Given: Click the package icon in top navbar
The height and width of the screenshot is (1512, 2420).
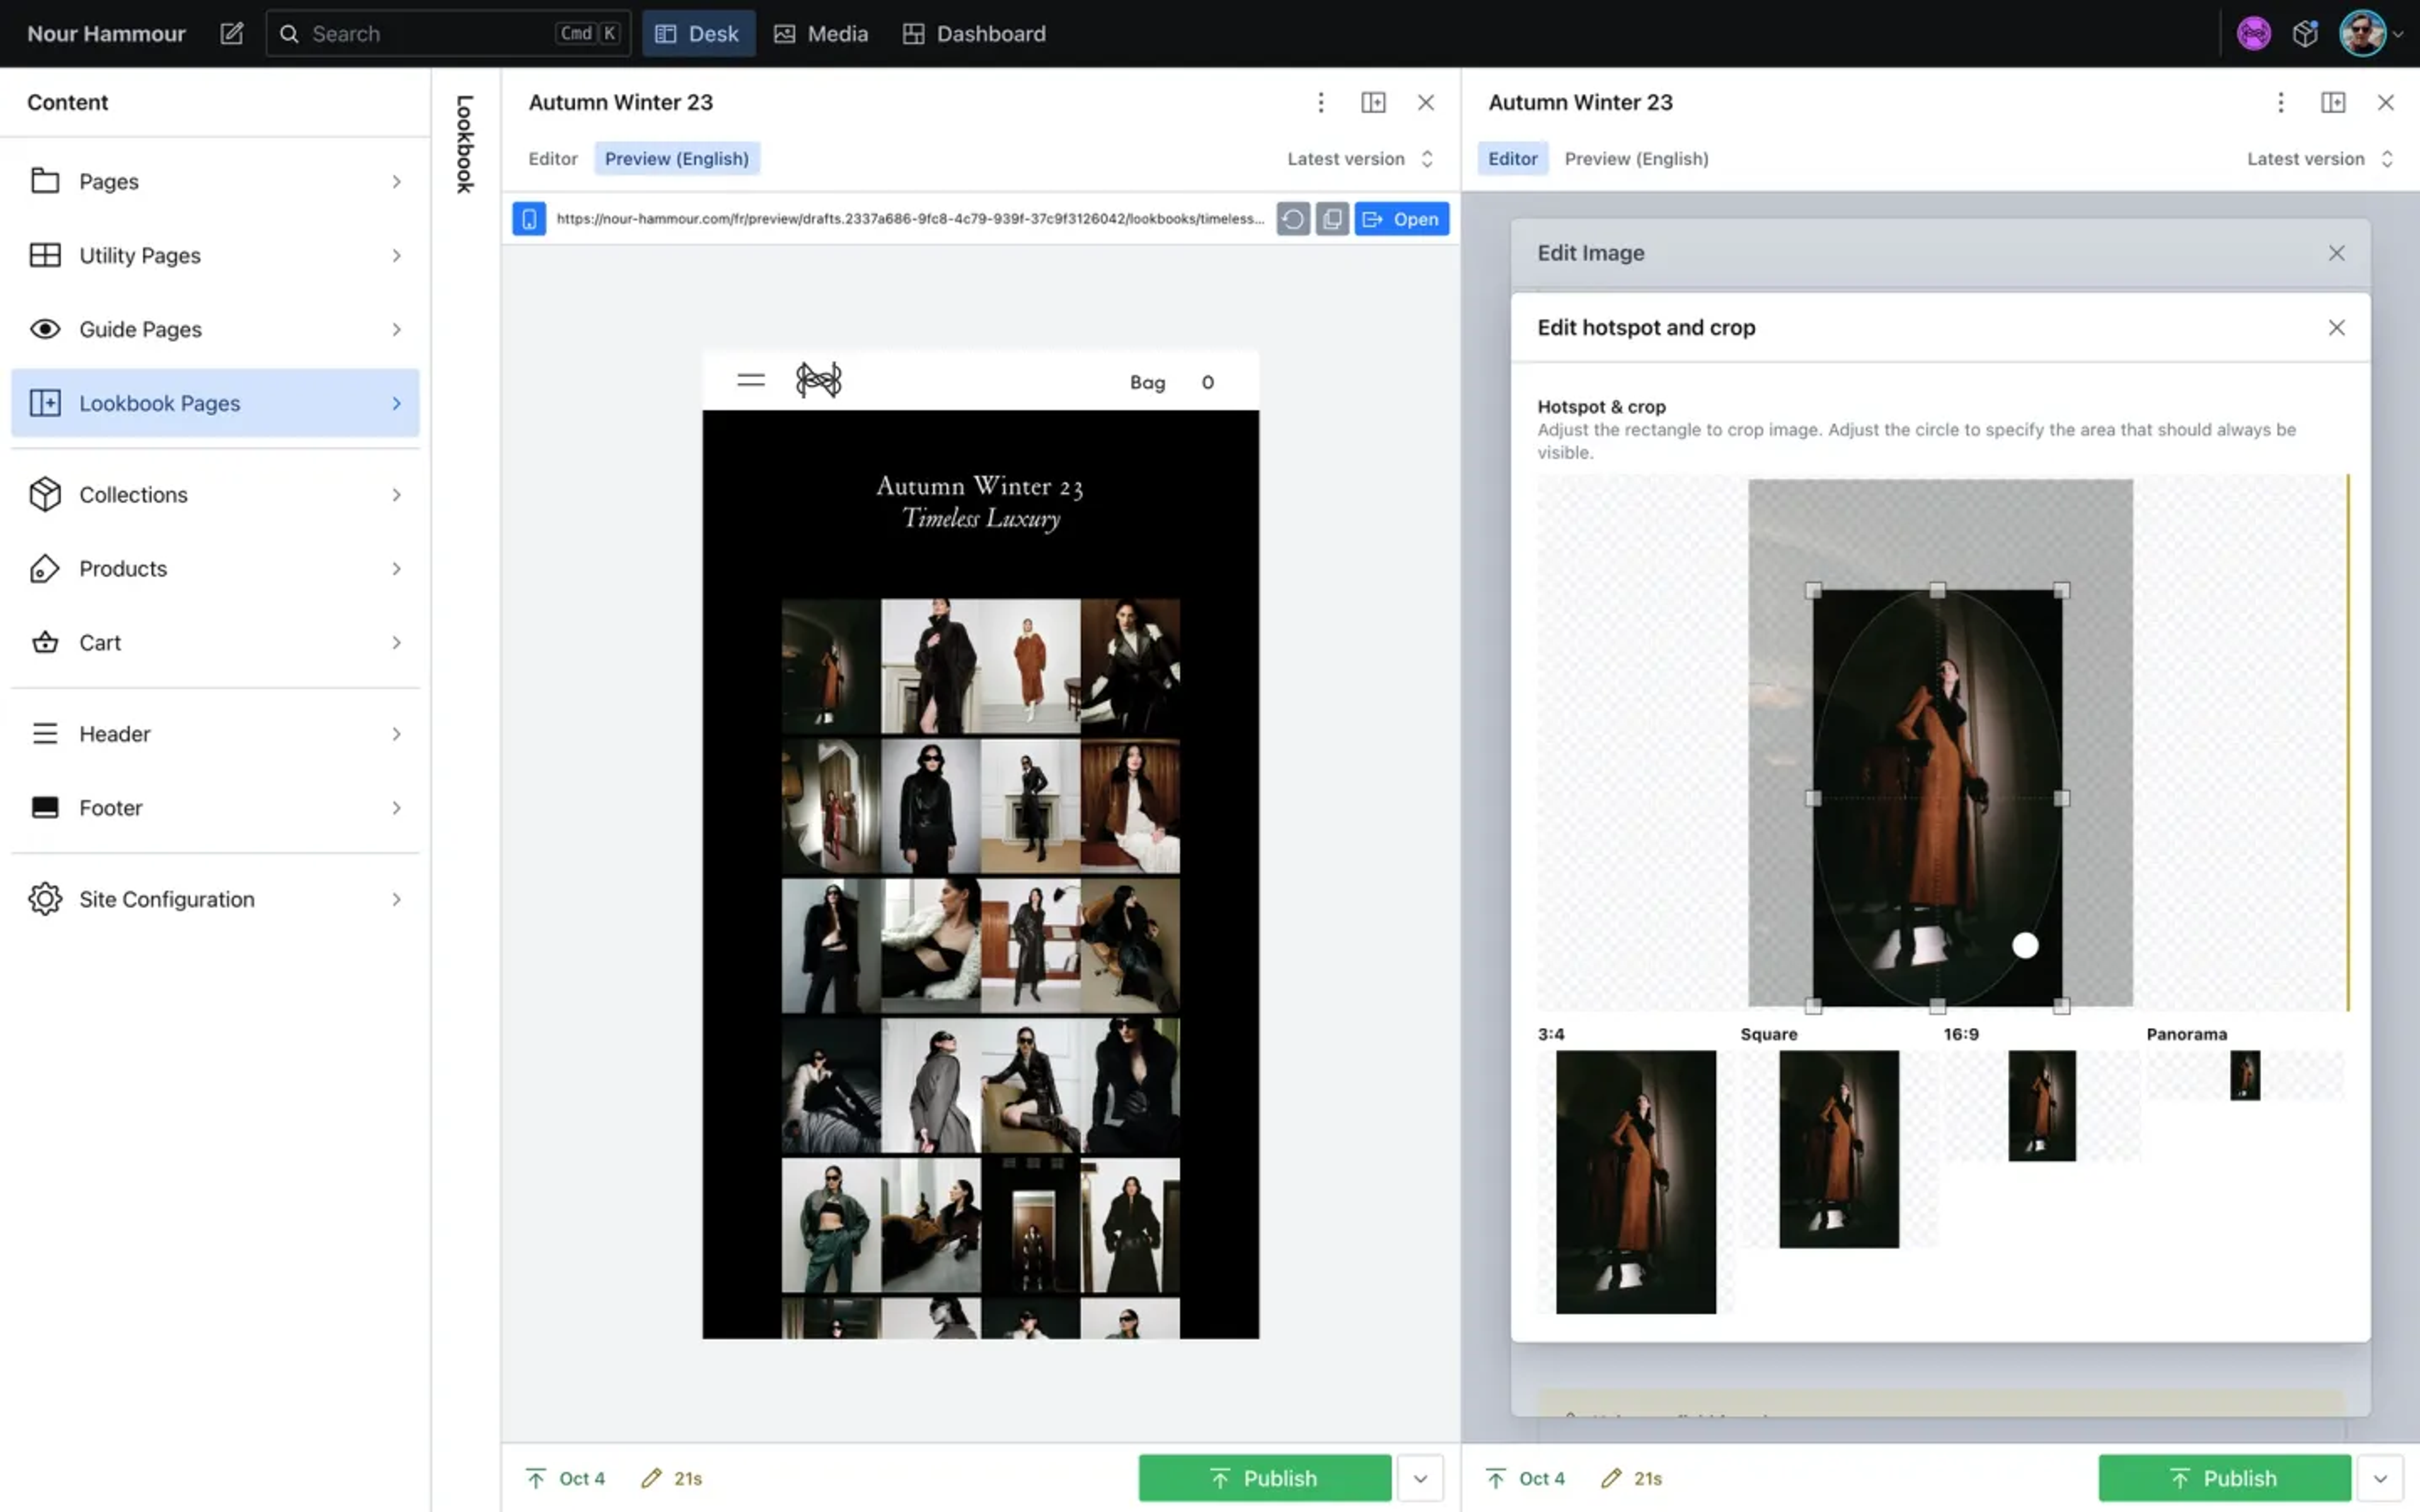Looking at the screenshot, I should tap(2305, 34).
